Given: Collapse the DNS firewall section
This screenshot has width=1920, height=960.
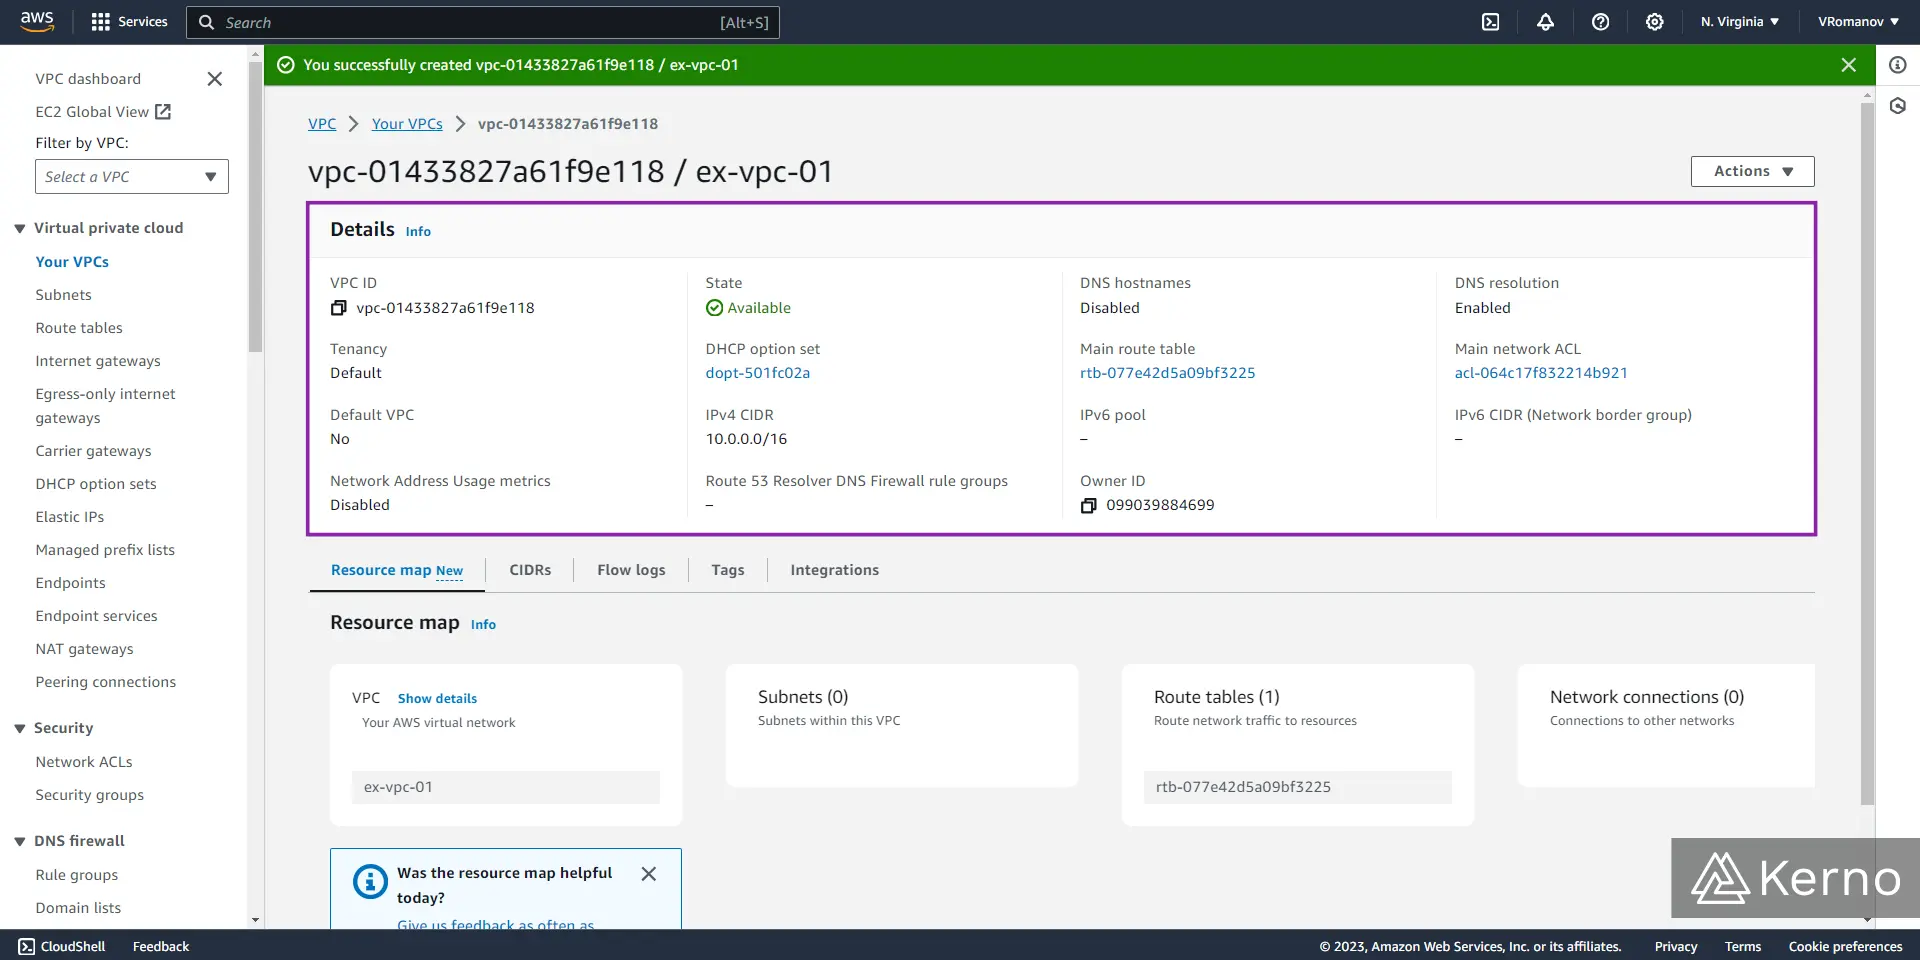Looking at the screenshot, I should coord(20,842).
